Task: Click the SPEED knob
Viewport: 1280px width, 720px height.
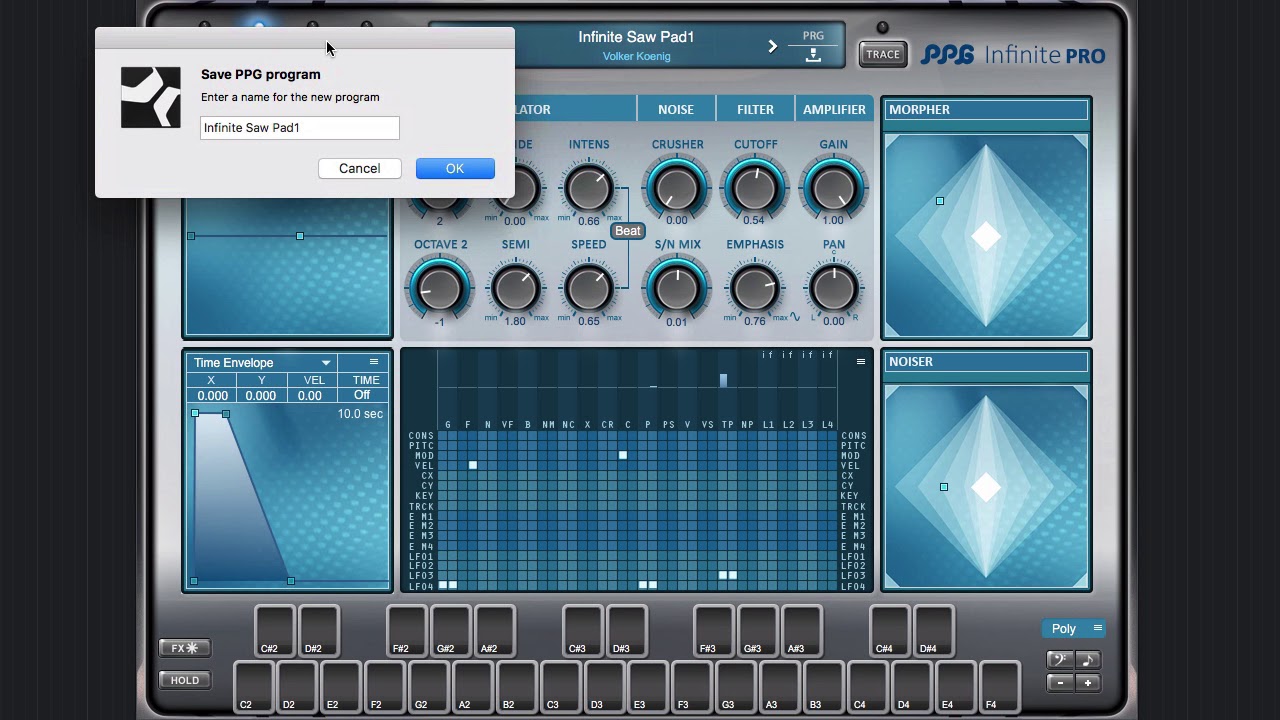Action: (x=588, y=288)
